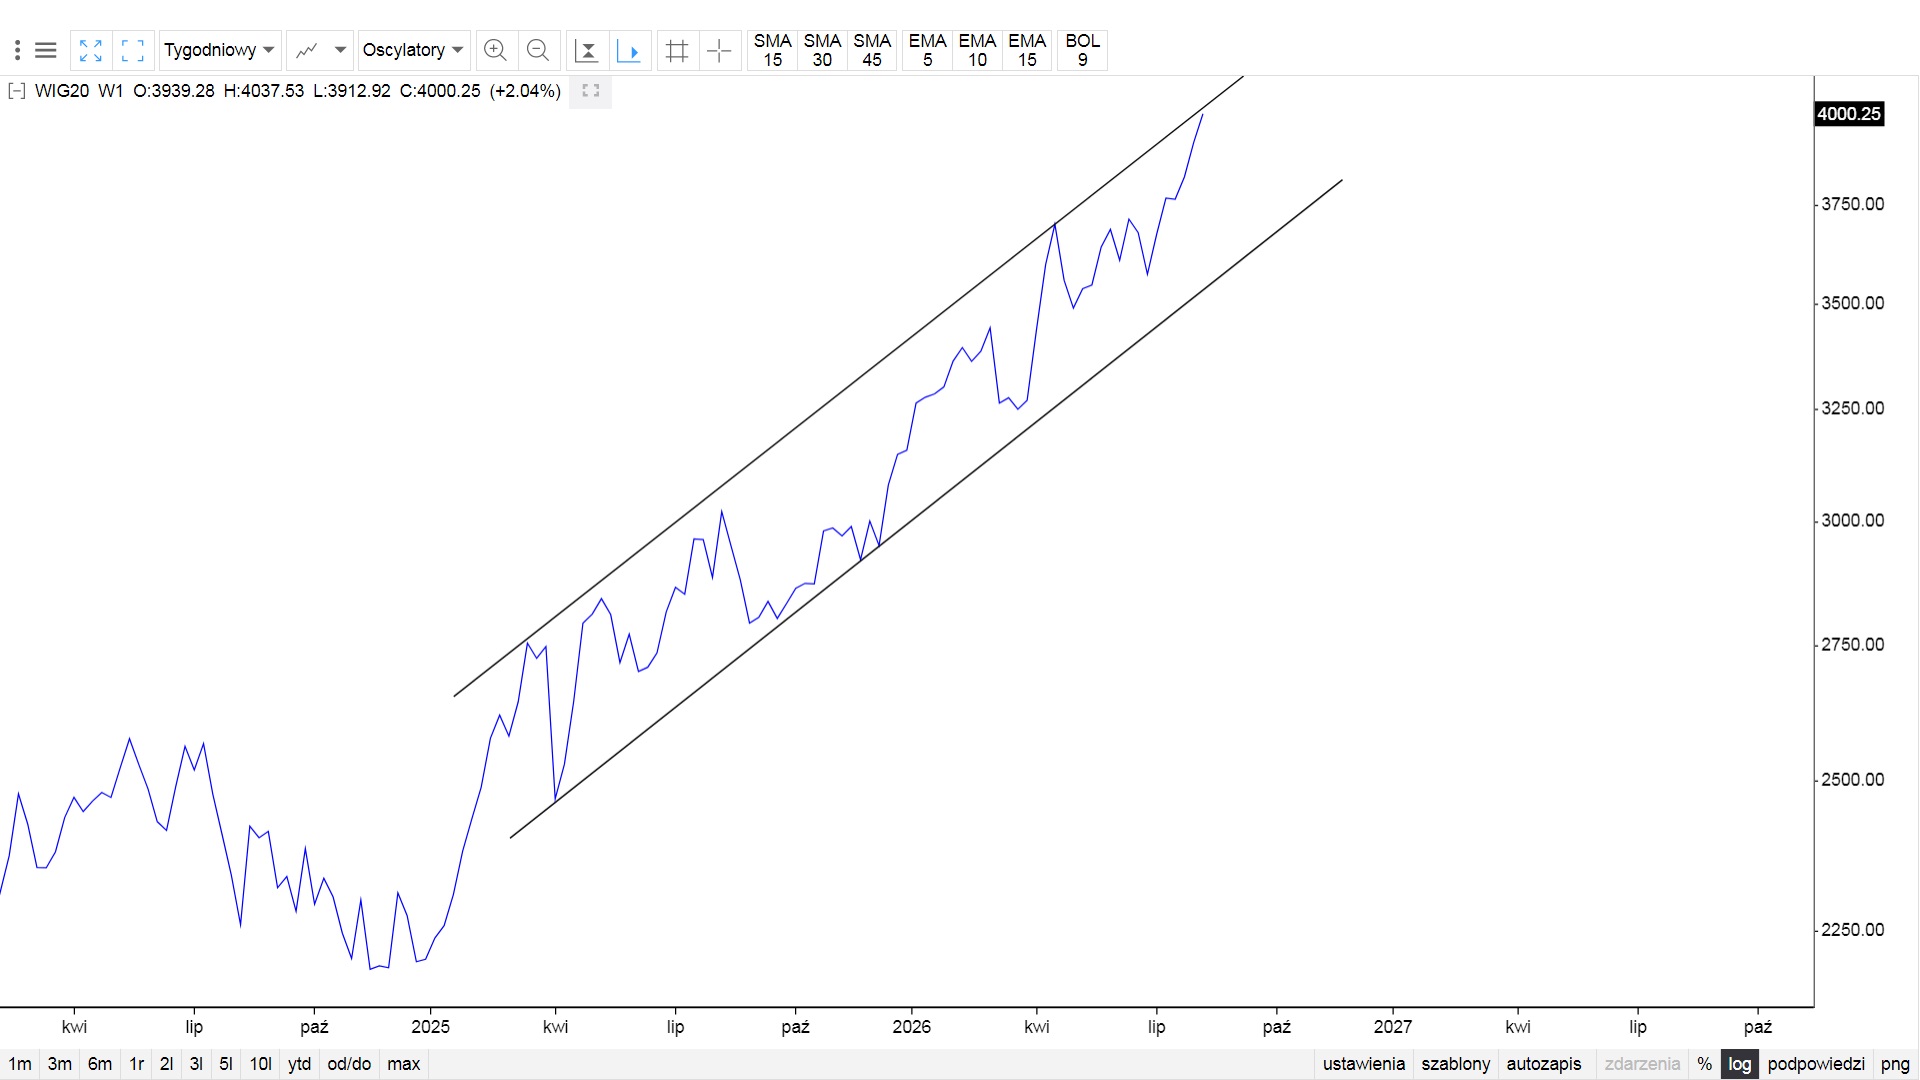Screen dimensions: 1920x1080
Task: Toggle the SMA 30 indicator
Action: 822,50
